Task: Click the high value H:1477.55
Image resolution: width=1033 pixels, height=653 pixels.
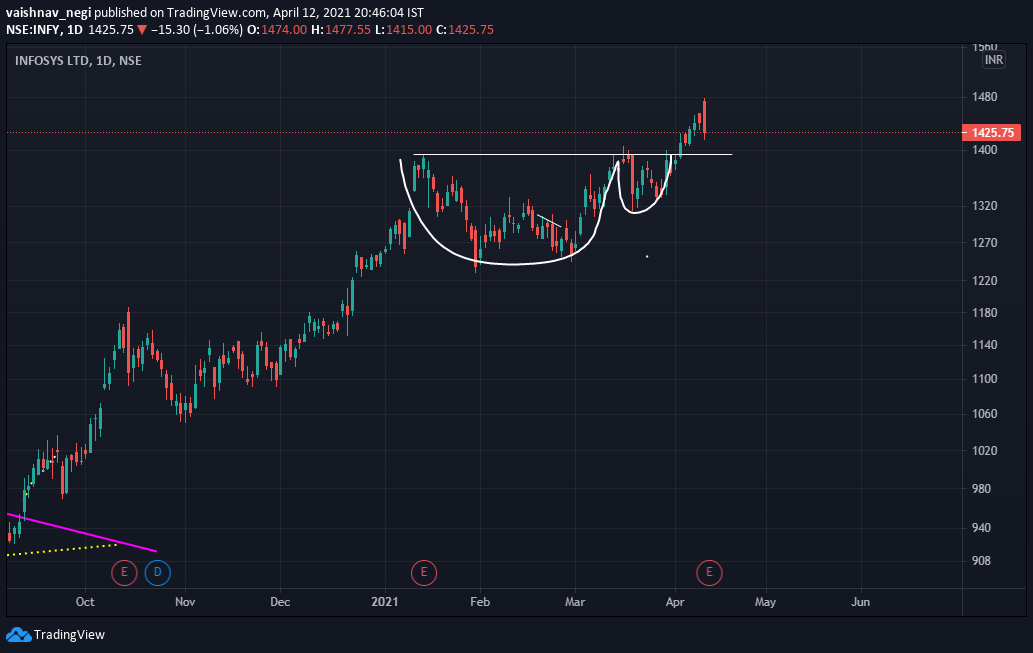Action: click(341, 30)
